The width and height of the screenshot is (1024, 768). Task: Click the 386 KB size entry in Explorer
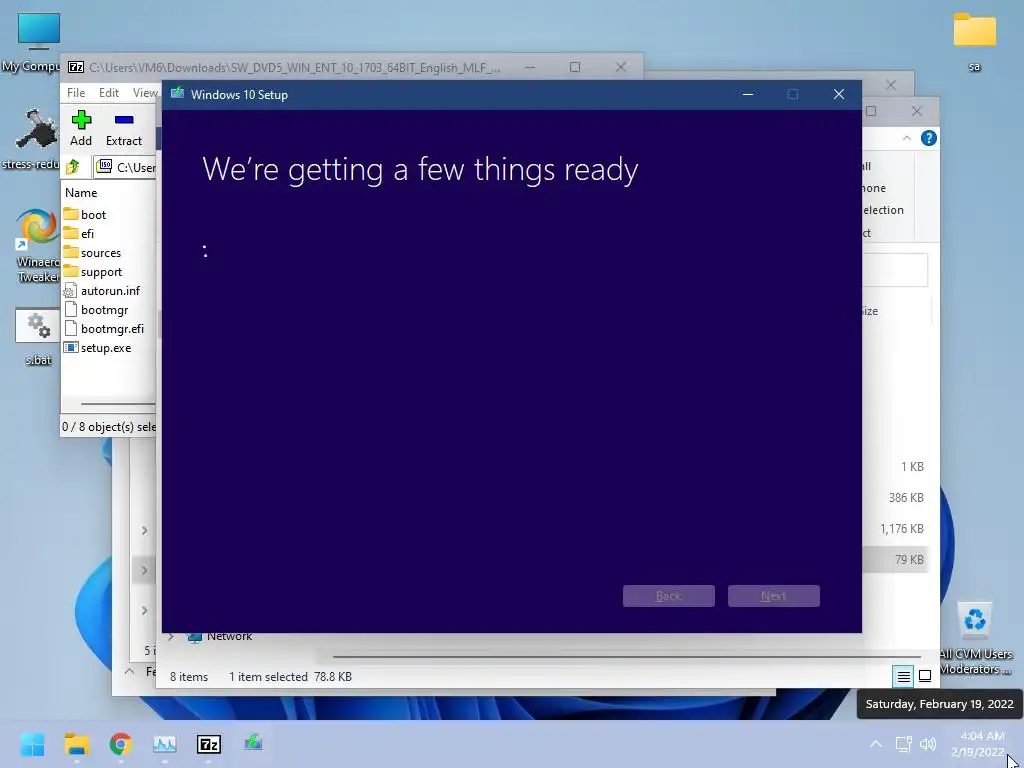(x=906, y=498)
